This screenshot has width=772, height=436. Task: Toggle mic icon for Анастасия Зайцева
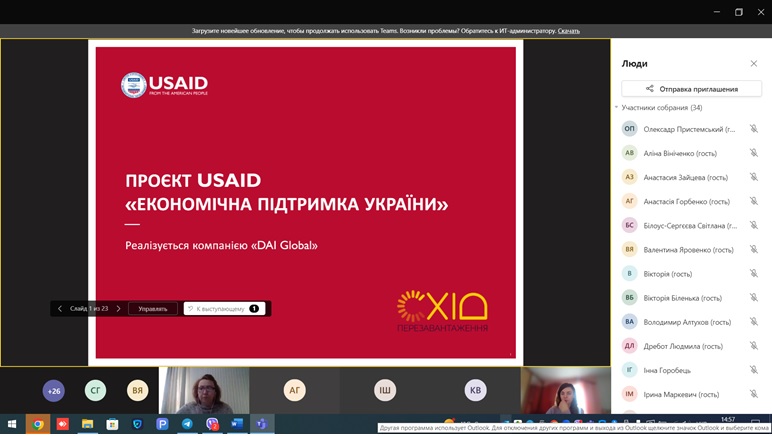tap(754, 177)
